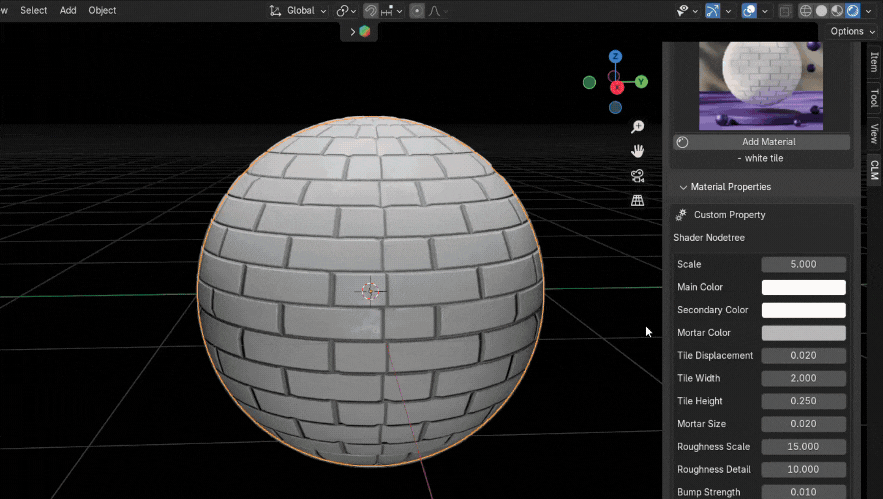Open the Options dropdown
This screenshot has height=499, width=883.
(x=851, y=31)
